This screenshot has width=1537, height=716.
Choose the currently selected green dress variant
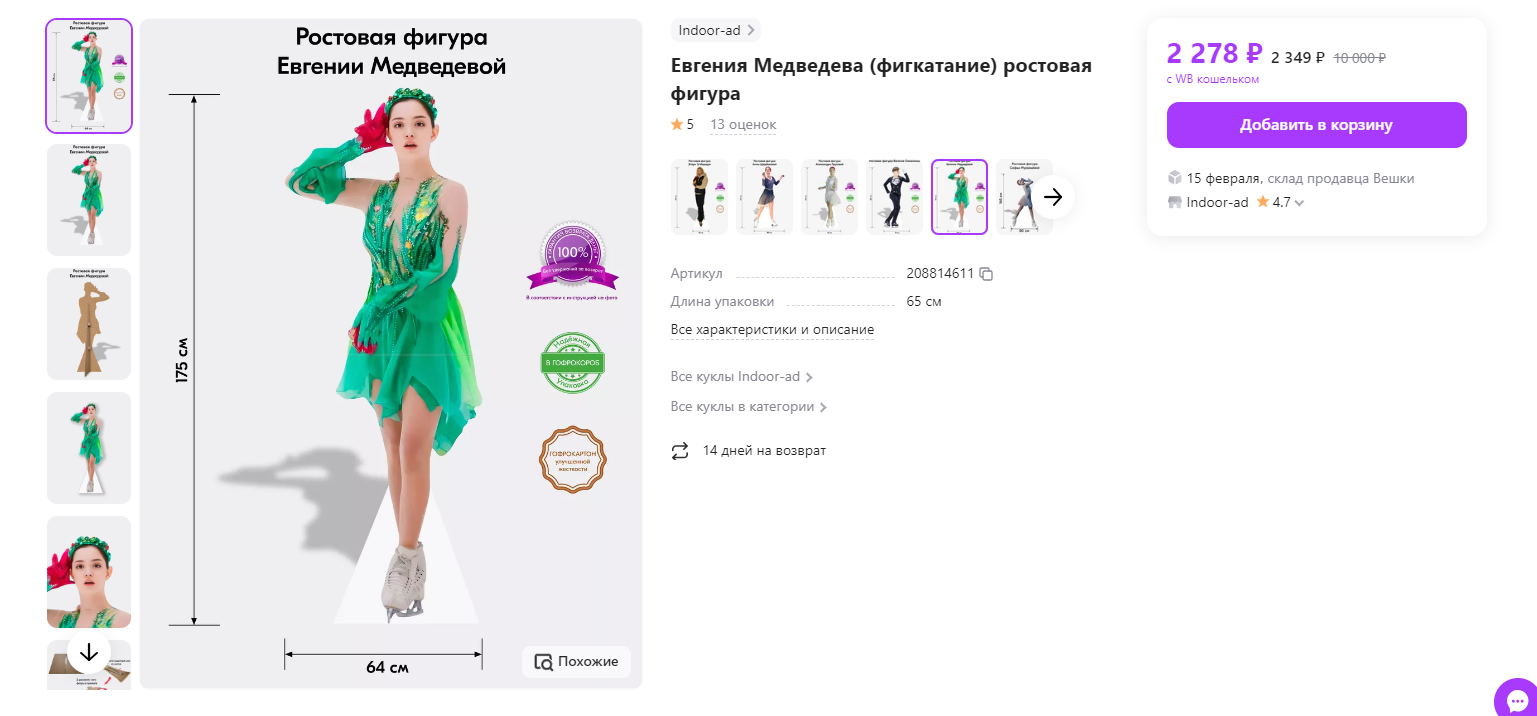[x=959, y=197]
